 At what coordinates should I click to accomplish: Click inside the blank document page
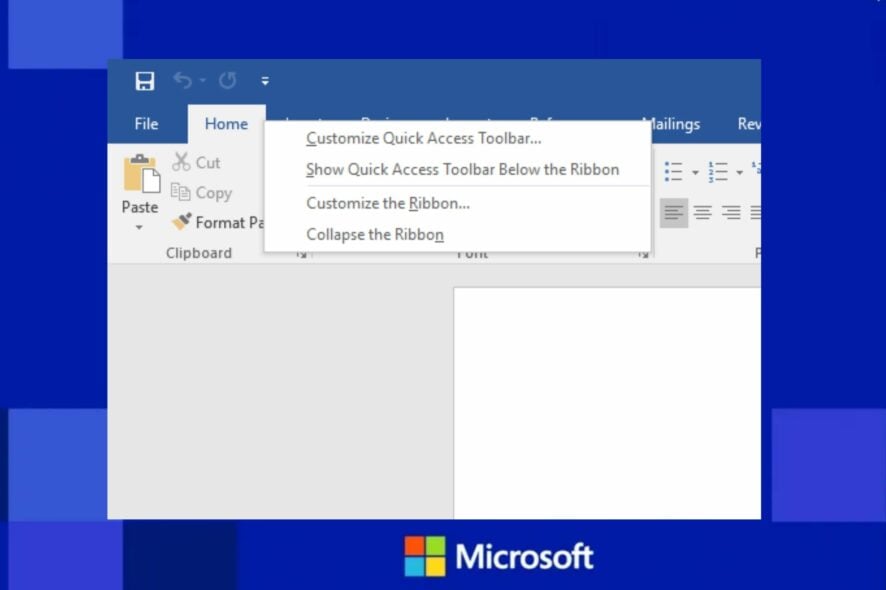point(607,404)
